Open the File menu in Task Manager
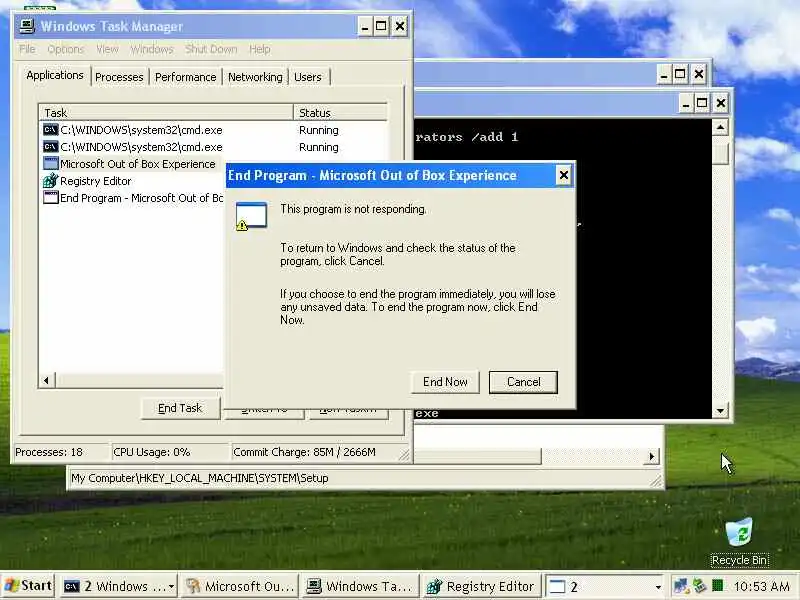800x600 pixels. (28, 49)
